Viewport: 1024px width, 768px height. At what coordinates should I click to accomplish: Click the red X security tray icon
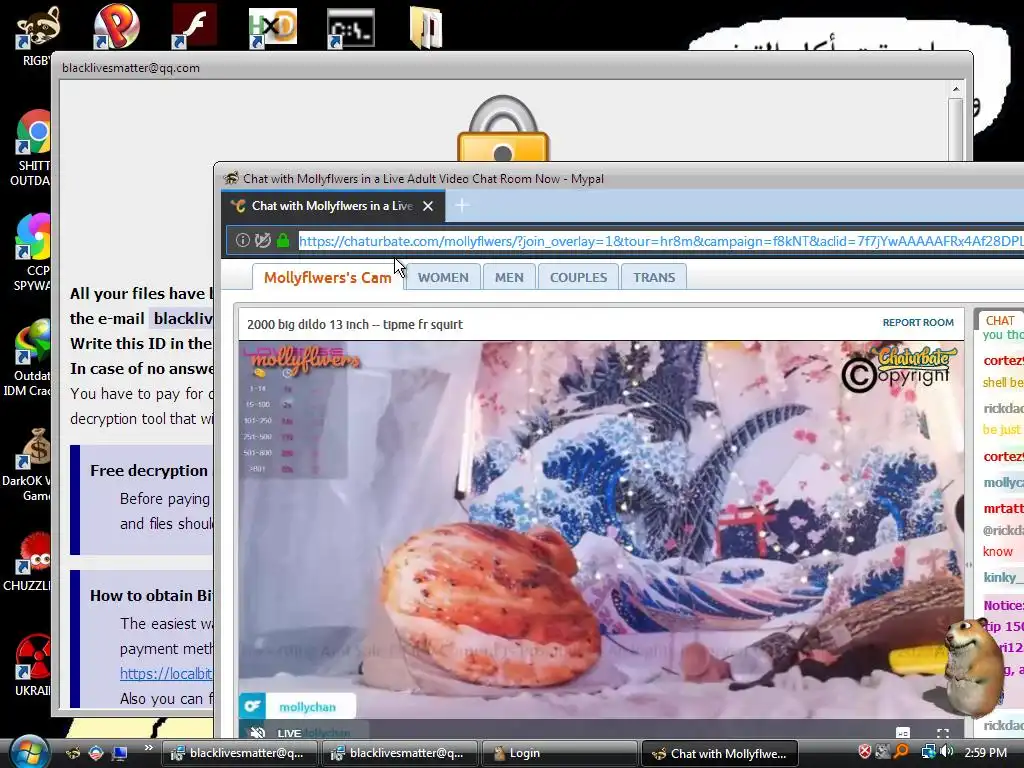click(x=865, y=752)
